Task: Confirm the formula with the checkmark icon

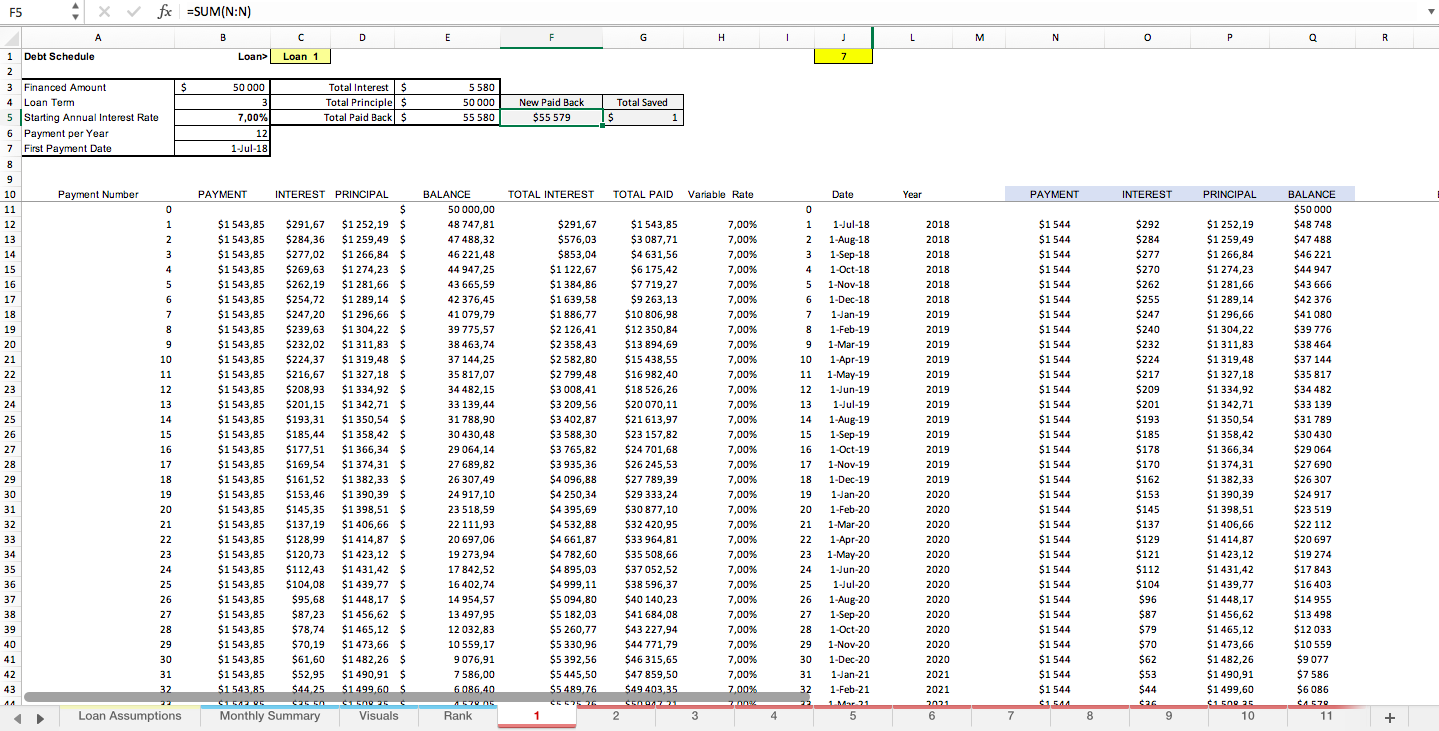Action: (x=133, y=12)
